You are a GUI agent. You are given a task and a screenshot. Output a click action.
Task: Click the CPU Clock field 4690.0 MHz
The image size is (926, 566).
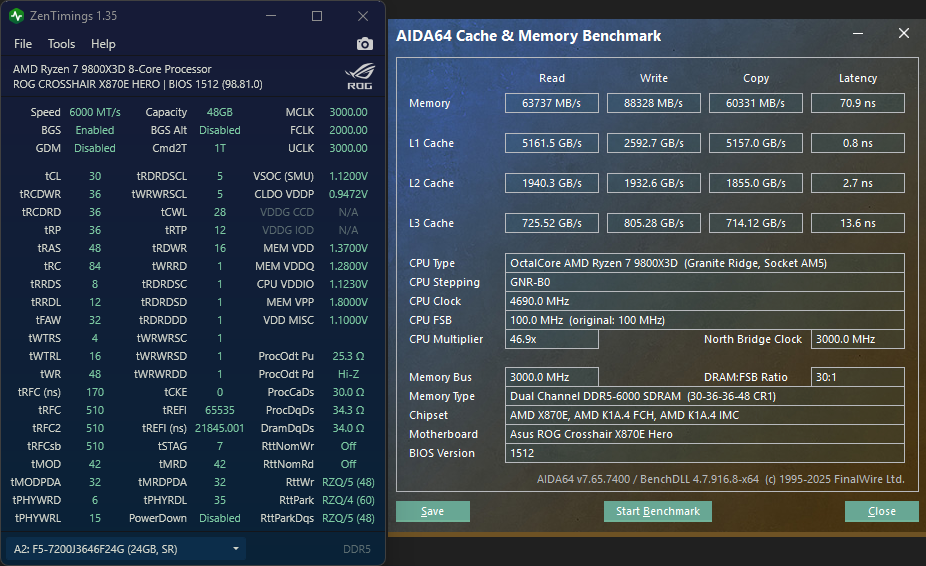705,301
